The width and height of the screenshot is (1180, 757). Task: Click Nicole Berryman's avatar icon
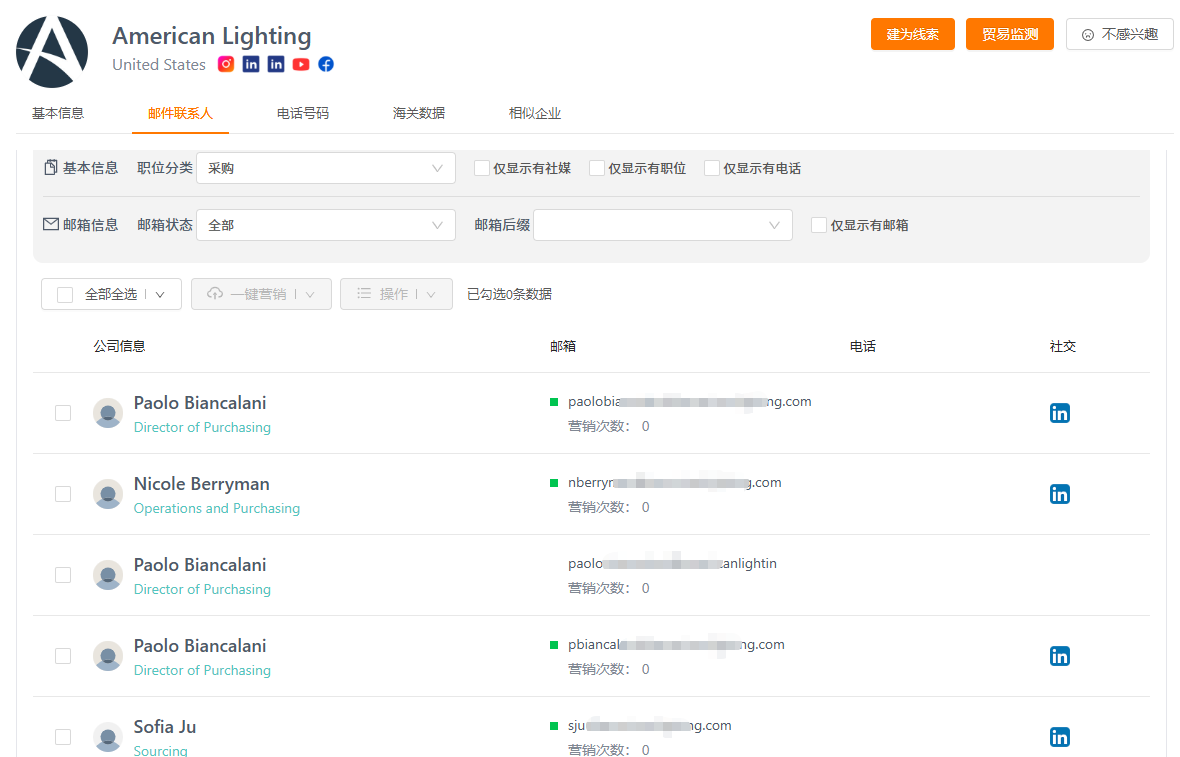[108, 494]
